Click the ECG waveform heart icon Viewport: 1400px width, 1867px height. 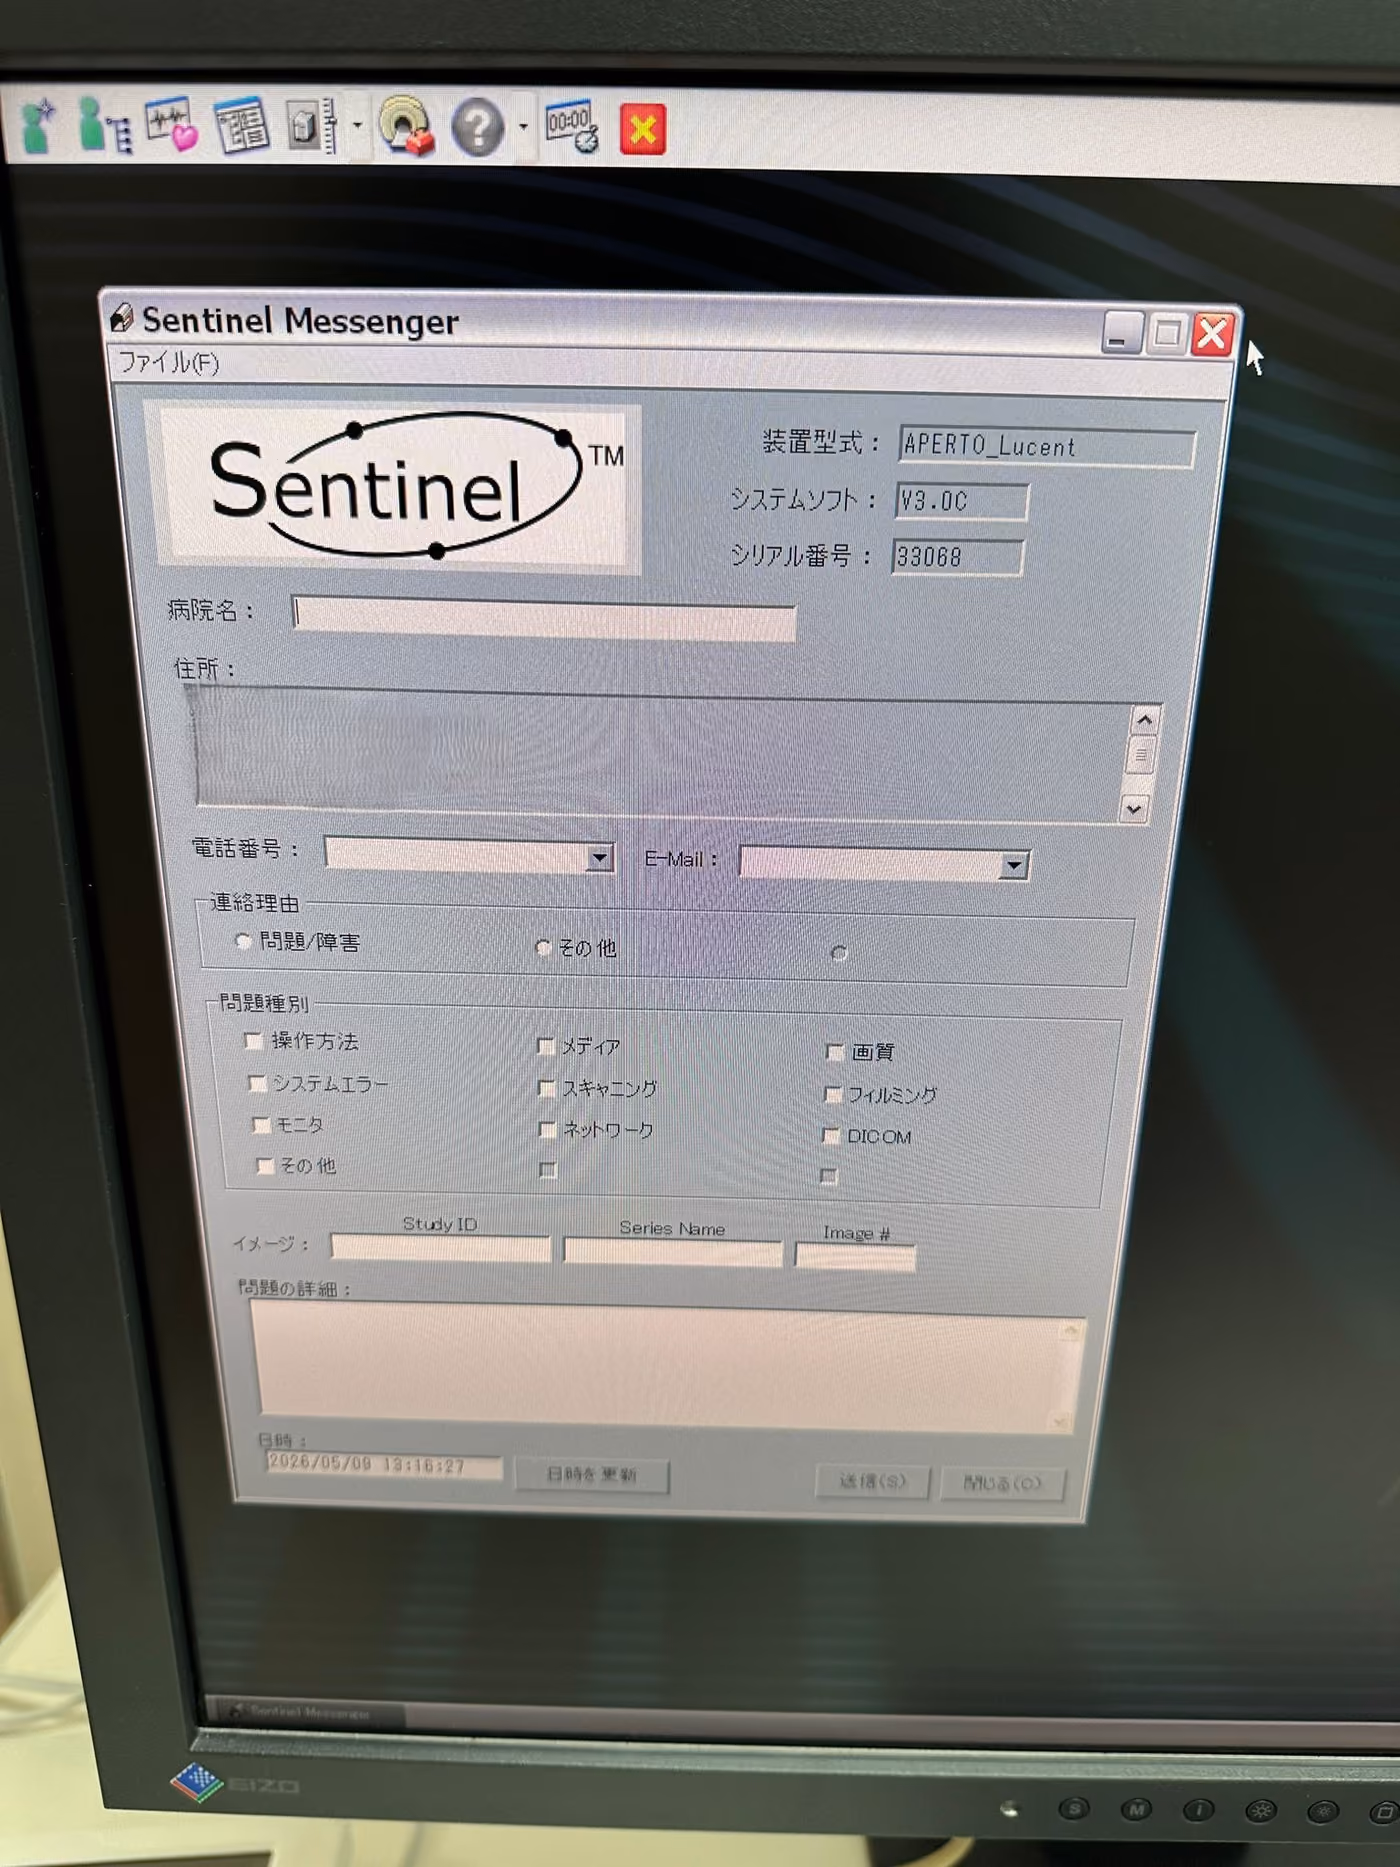click(171, 126)
